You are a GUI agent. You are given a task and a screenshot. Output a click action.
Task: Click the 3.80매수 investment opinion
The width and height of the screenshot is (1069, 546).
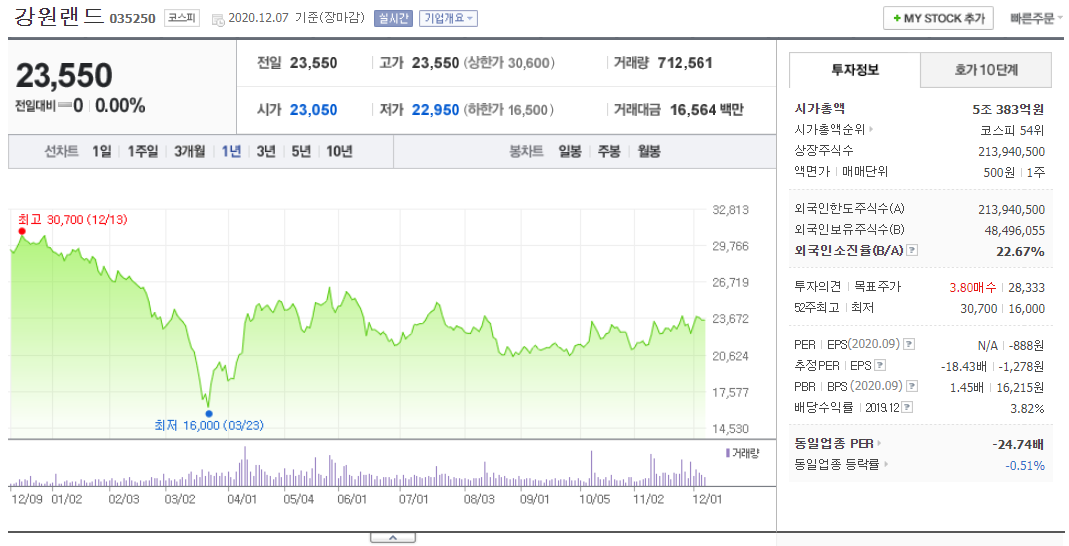tap(972, 288)
